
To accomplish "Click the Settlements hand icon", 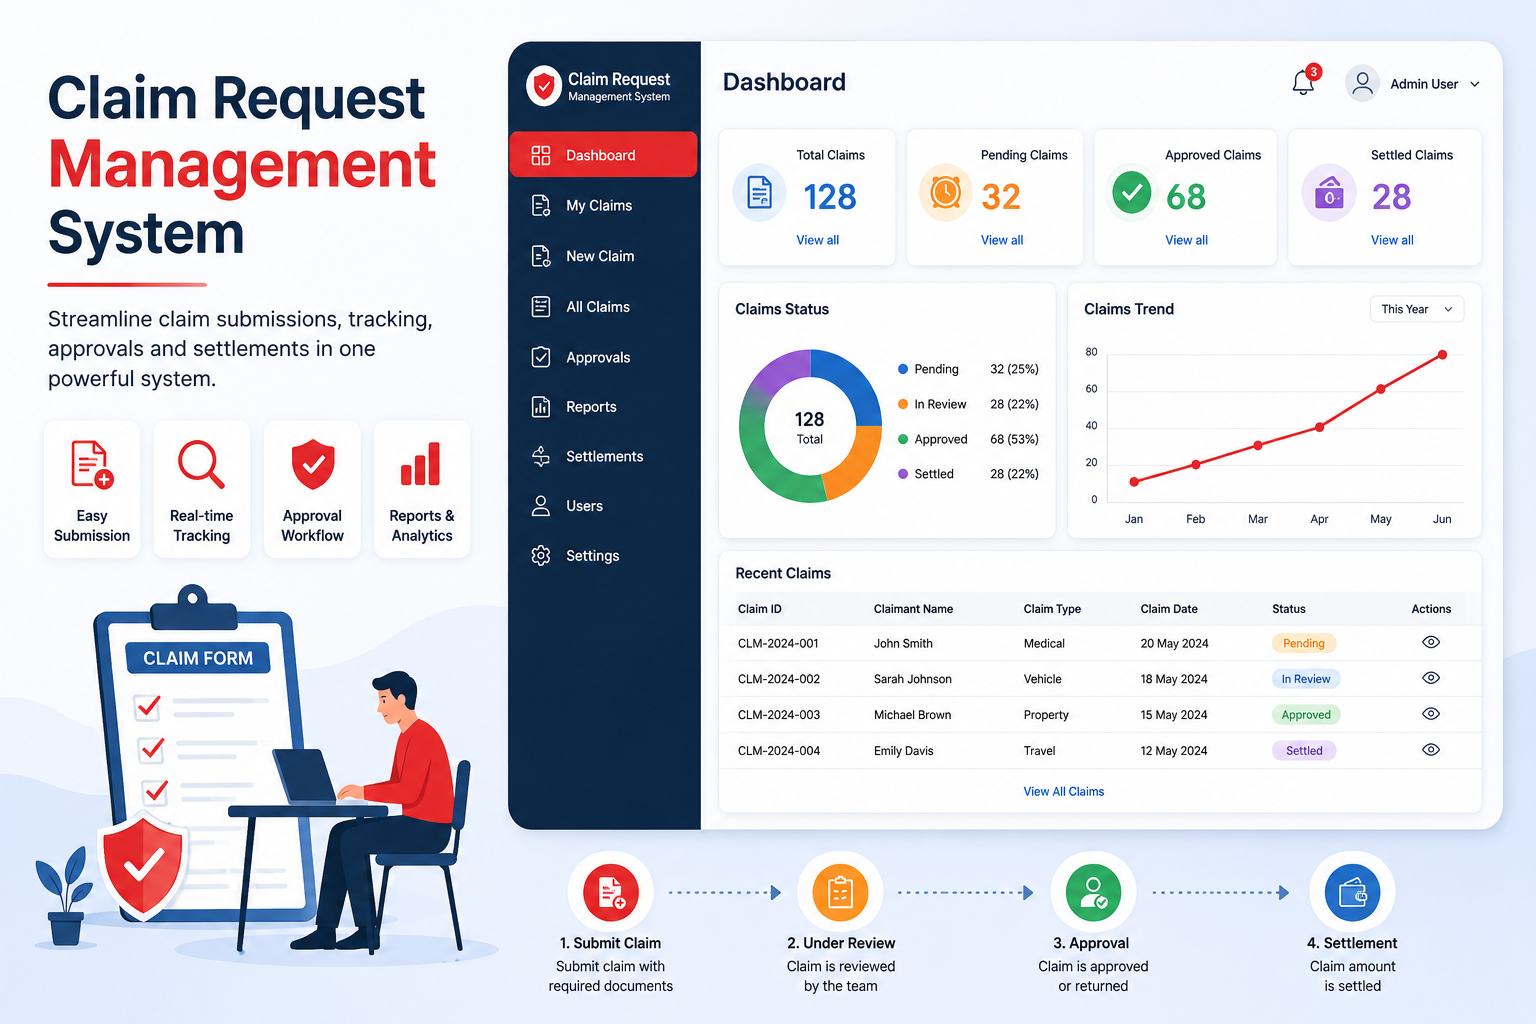I will point(541,456).
